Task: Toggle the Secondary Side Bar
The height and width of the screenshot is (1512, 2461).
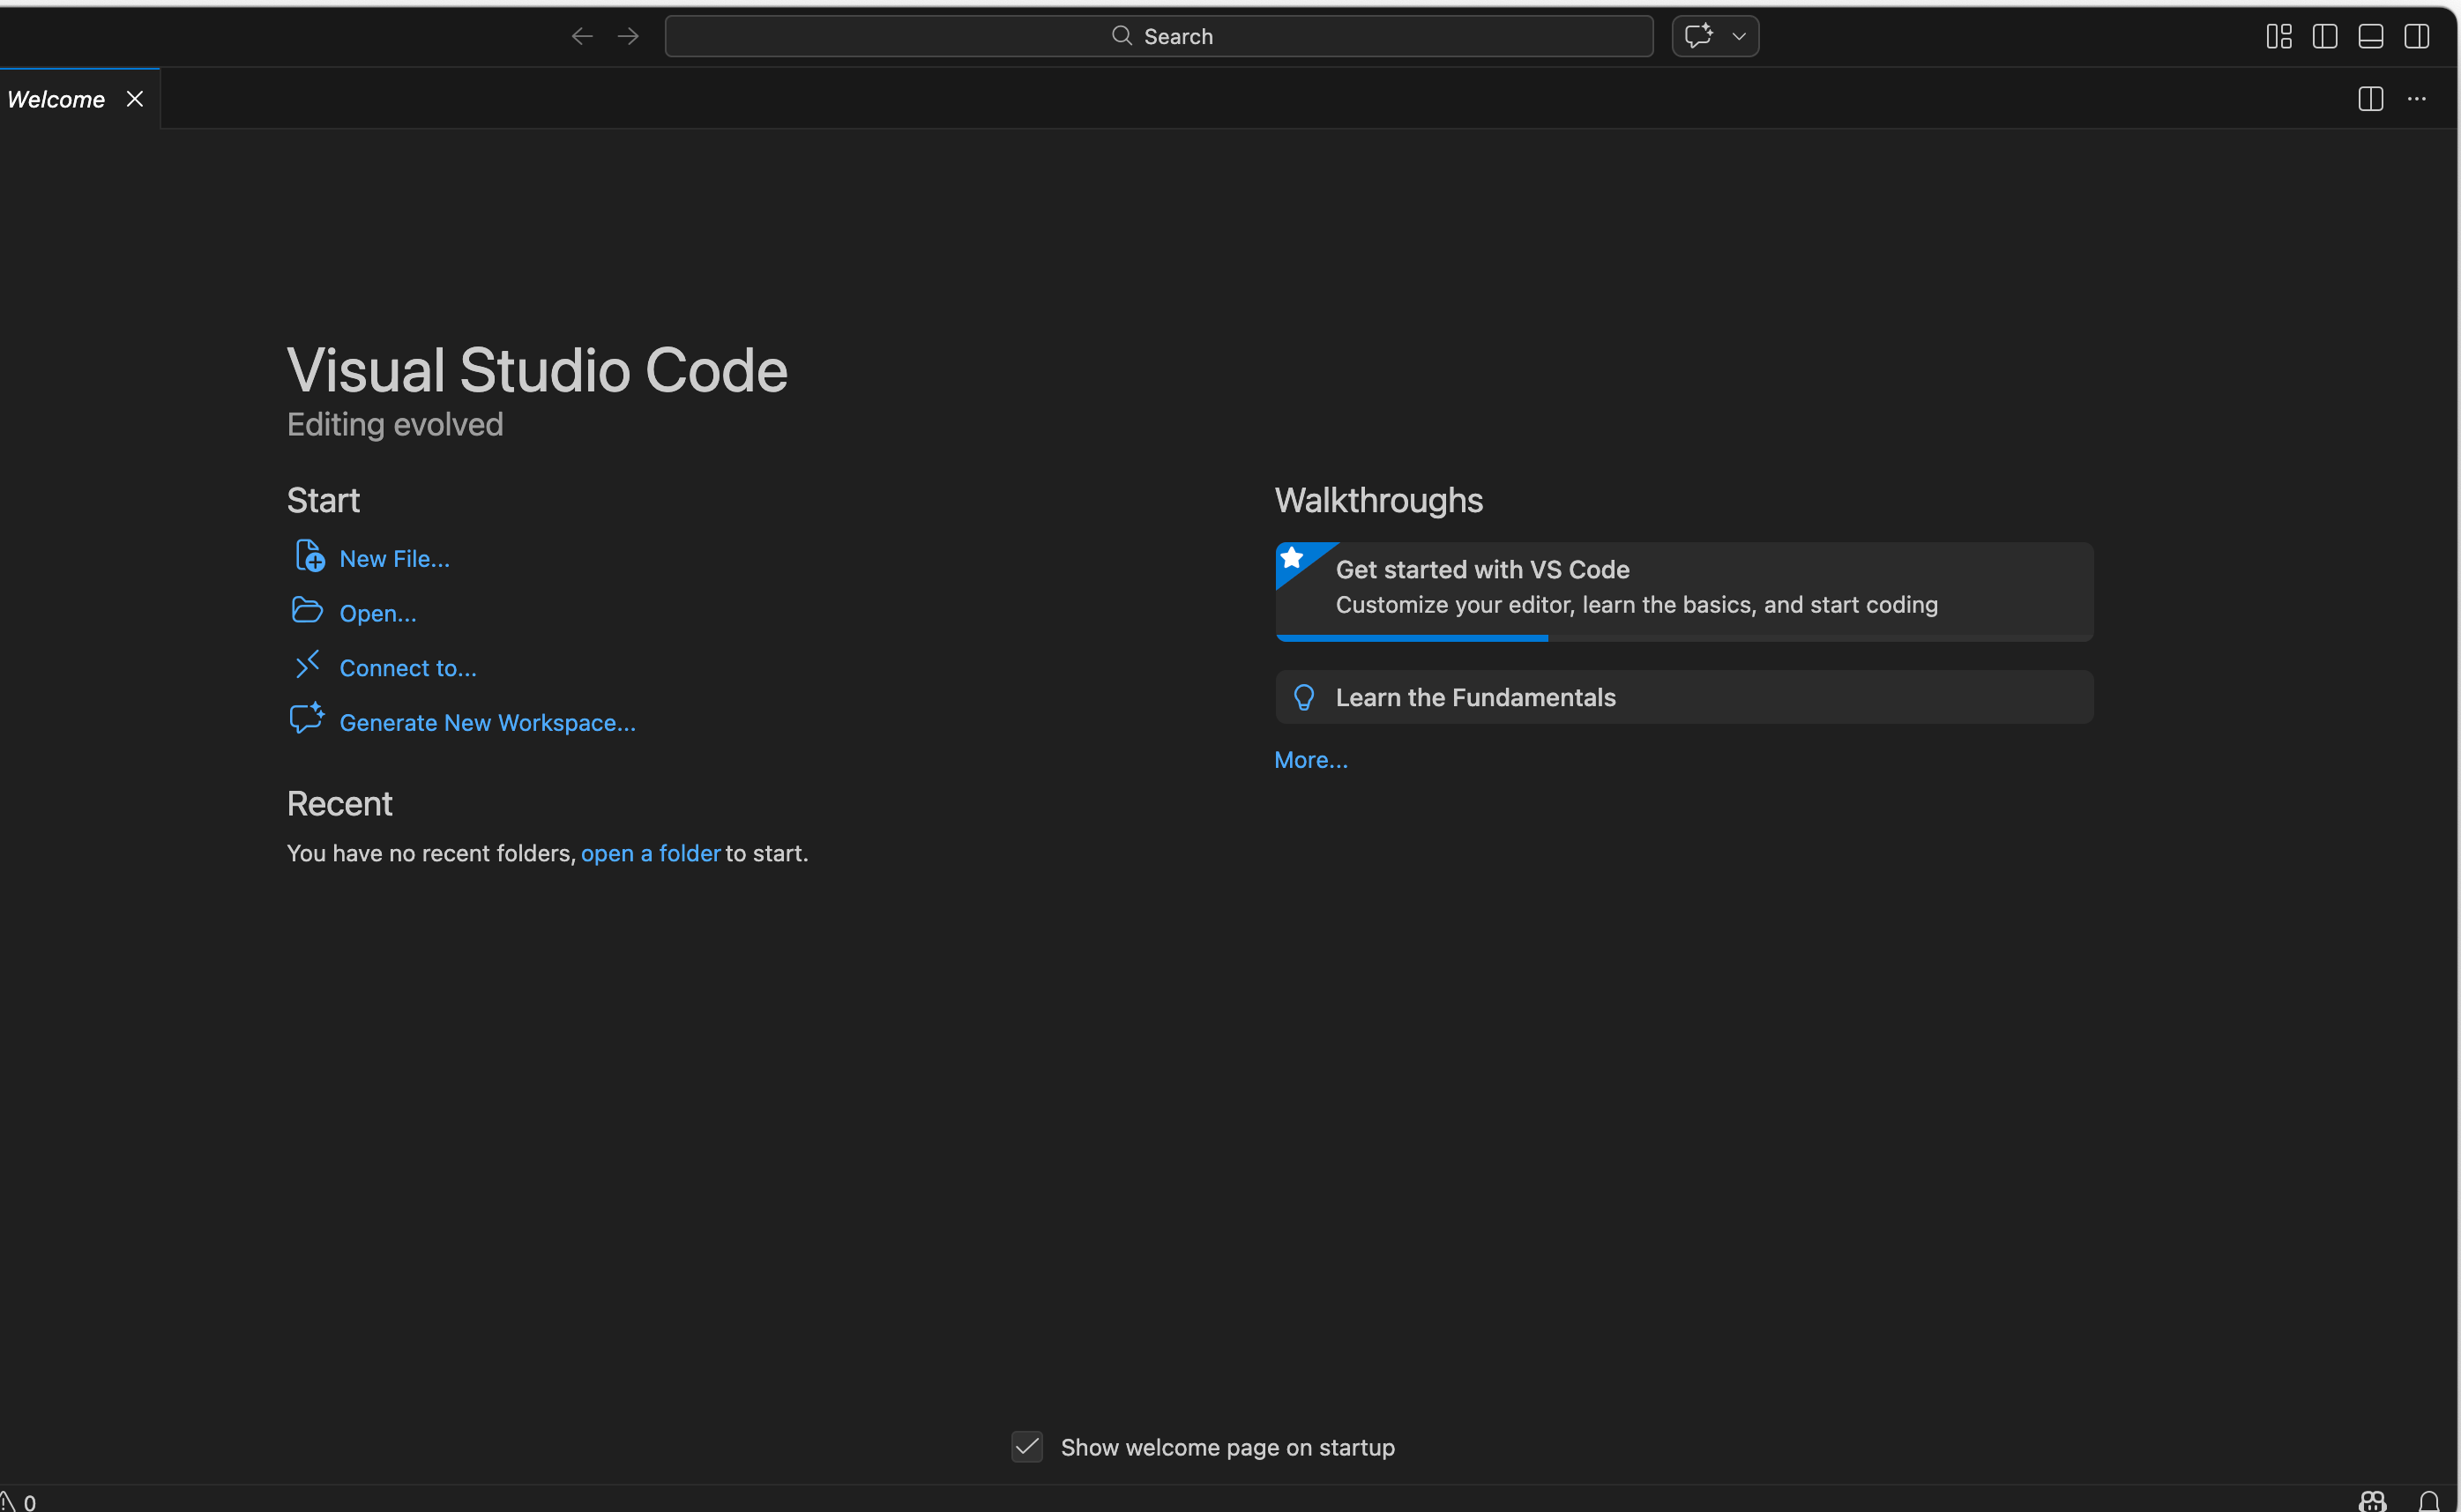Action: tap(2417, 36)
